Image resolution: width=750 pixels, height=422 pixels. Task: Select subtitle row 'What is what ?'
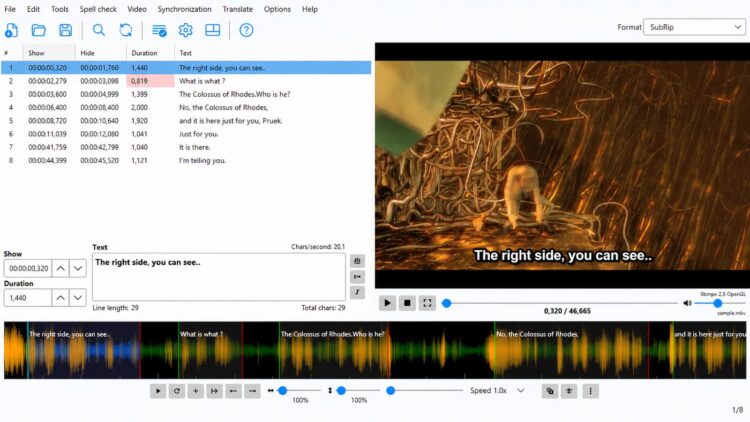[x=186, y=81]
